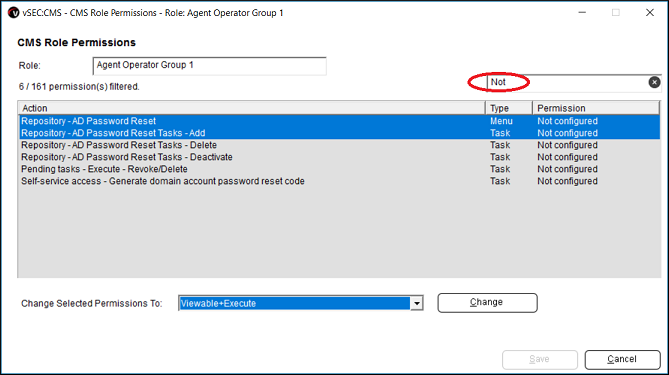Viewport: 669px width, 375px height.
Task: Select row AD Password Reset Tasks - Delete
Action: click(x=339, y=145)
